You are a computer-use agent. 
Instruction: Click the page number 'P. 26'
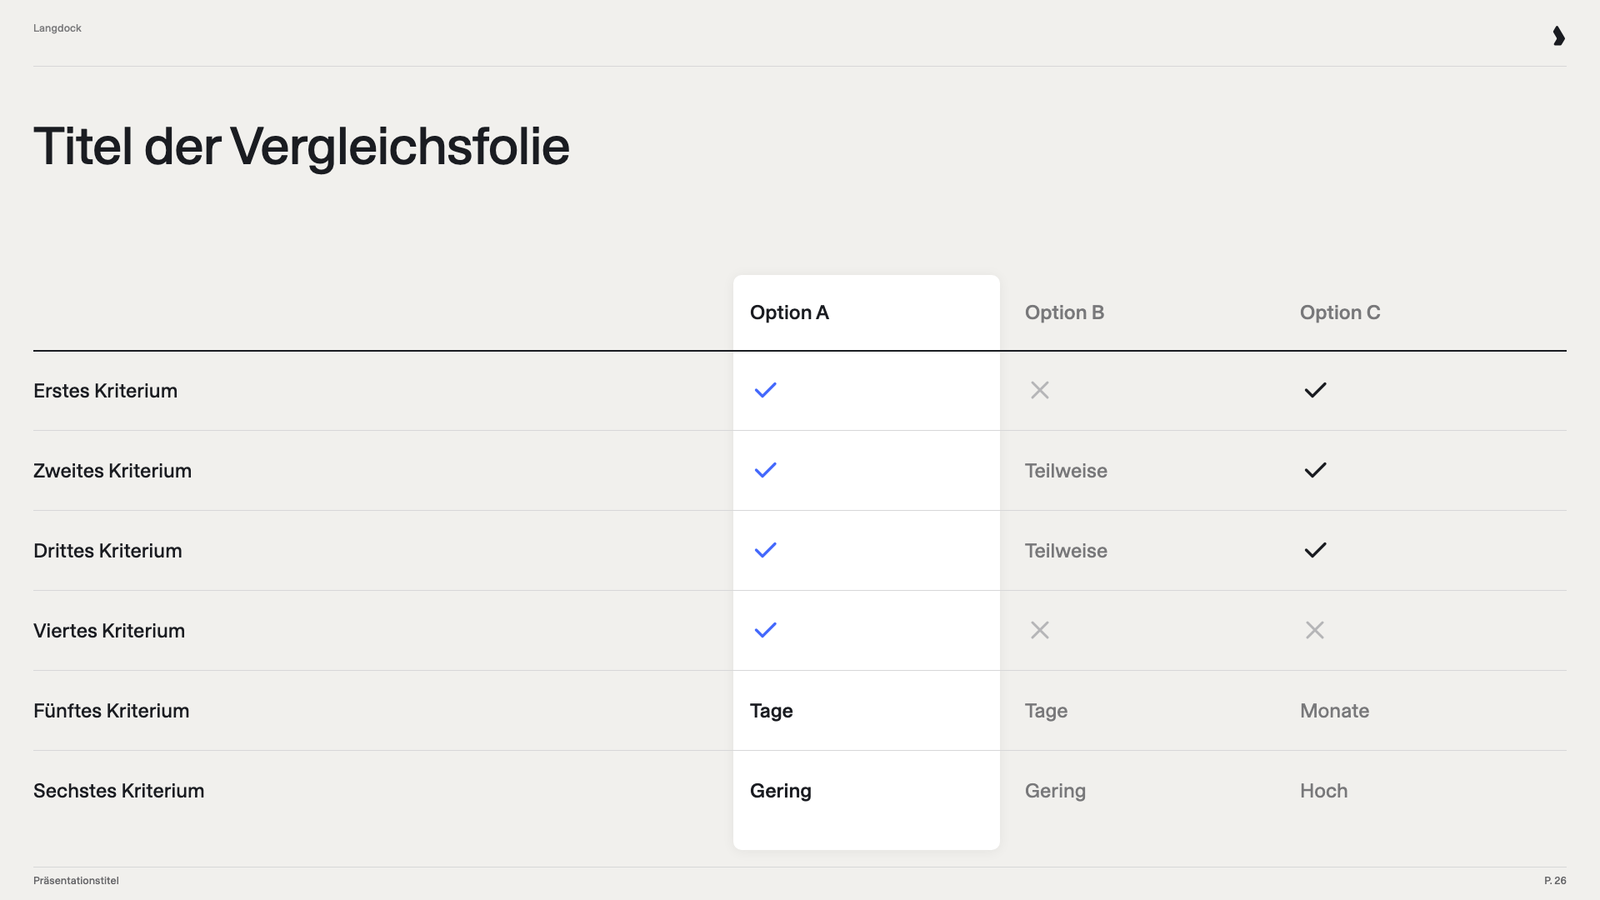click(x=1555, y=881)
